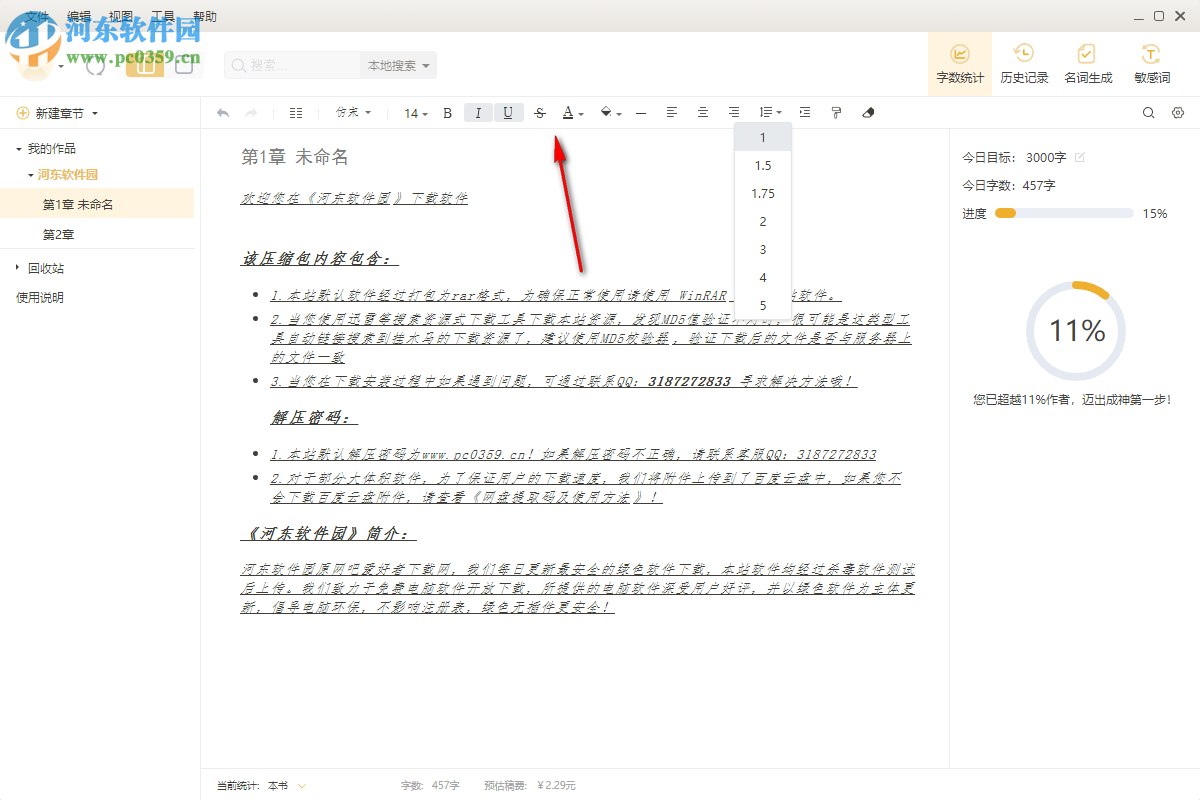Insert a horizontal divider line
Viewport: 1200px width, 800px height.
(640, 112)
